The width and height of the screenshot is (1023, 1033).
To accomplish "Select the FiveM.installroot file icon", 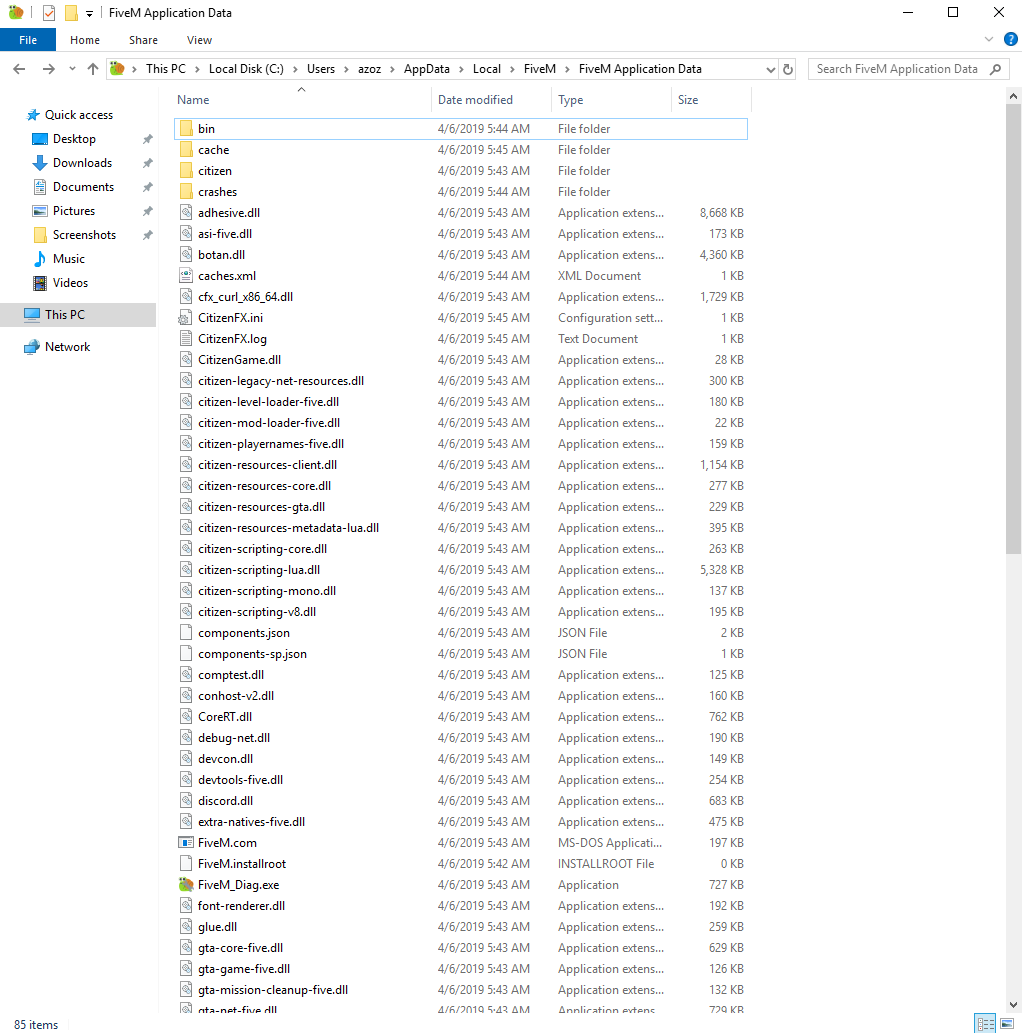I will [186, 864].
